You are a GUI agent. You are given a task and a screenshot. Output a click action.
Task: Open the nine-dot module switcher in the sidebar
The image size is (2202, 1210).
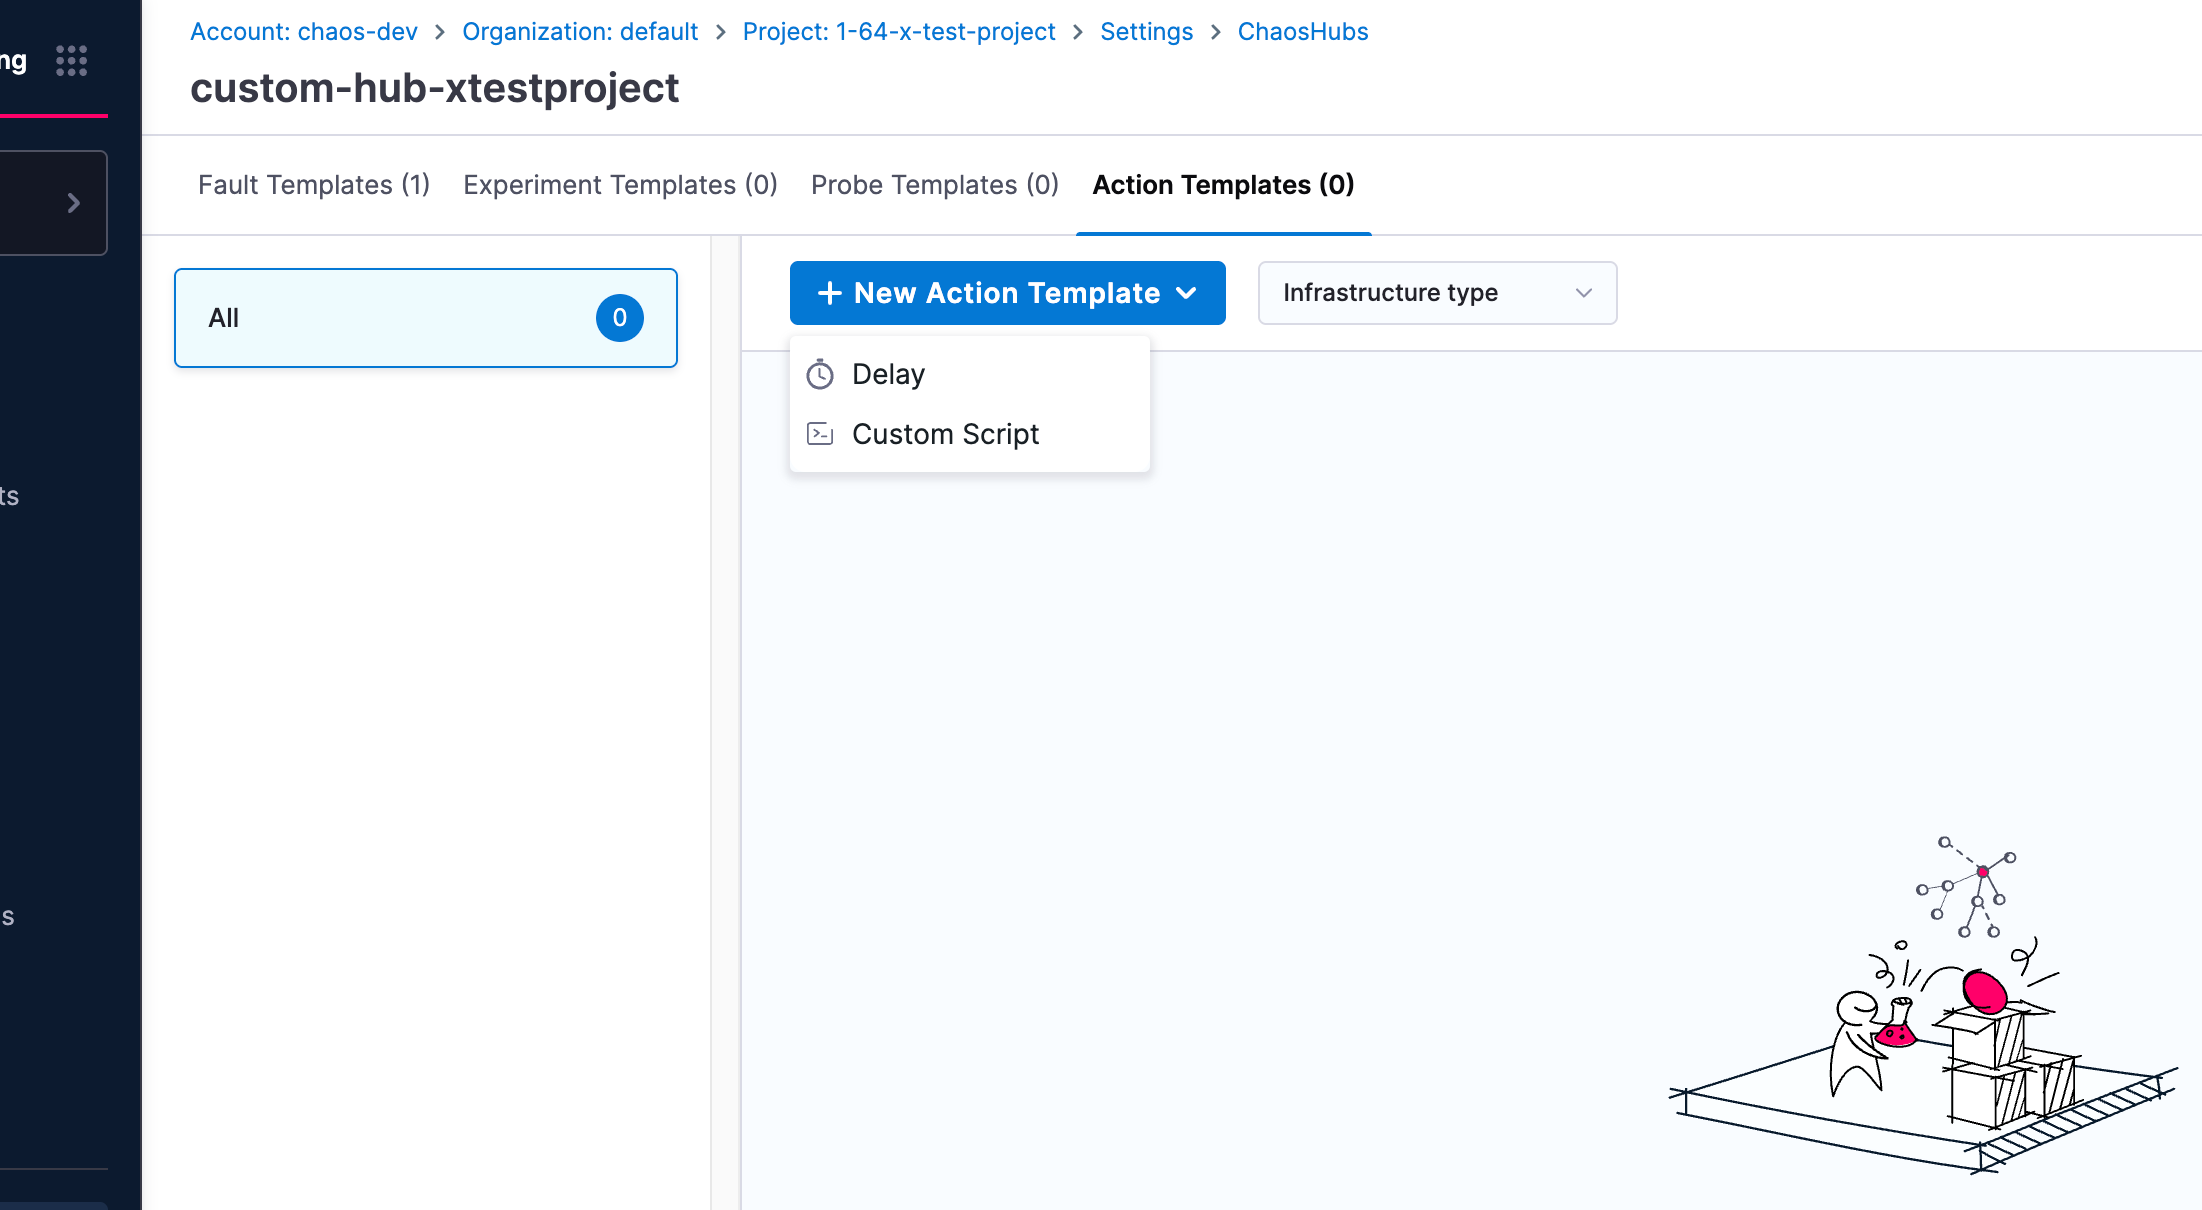[71, 60]
